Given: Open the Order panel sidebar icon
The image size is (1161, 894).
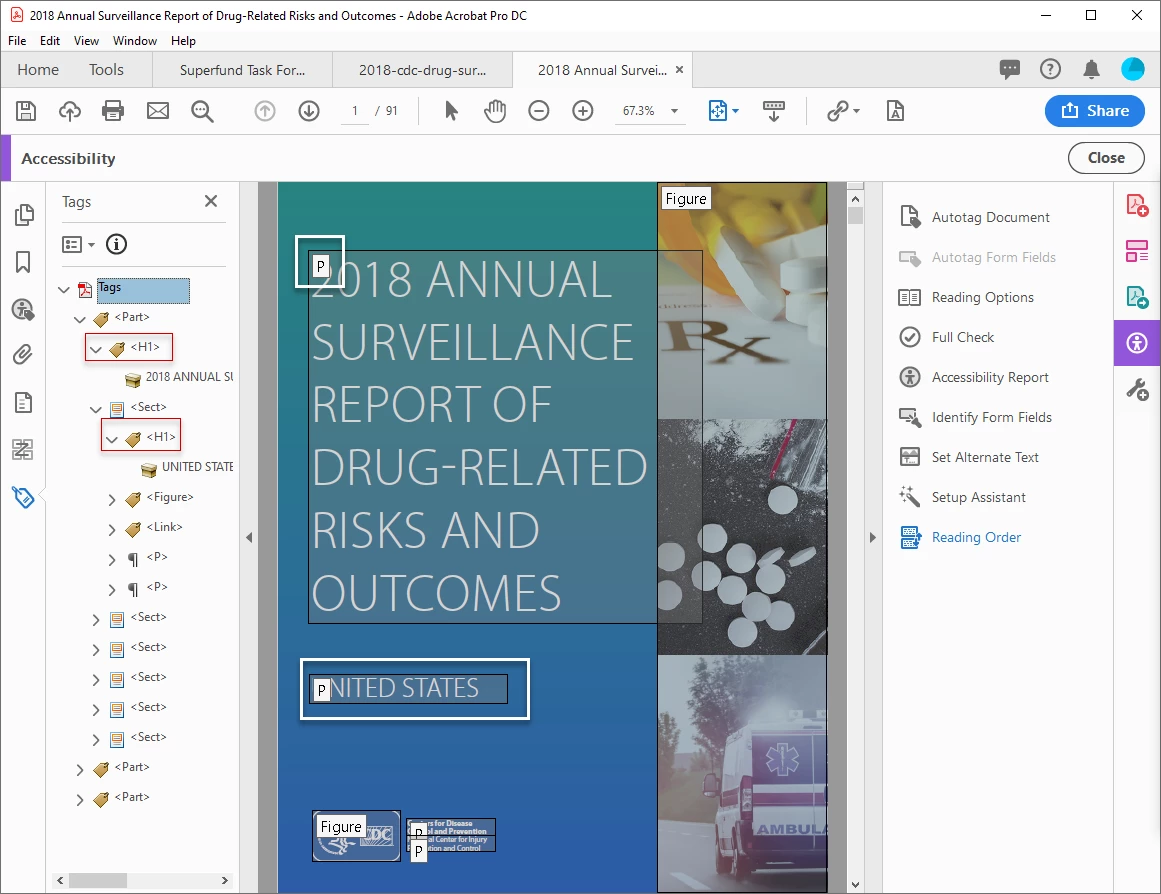Looking at the screenshot, I should click(23, 449).
